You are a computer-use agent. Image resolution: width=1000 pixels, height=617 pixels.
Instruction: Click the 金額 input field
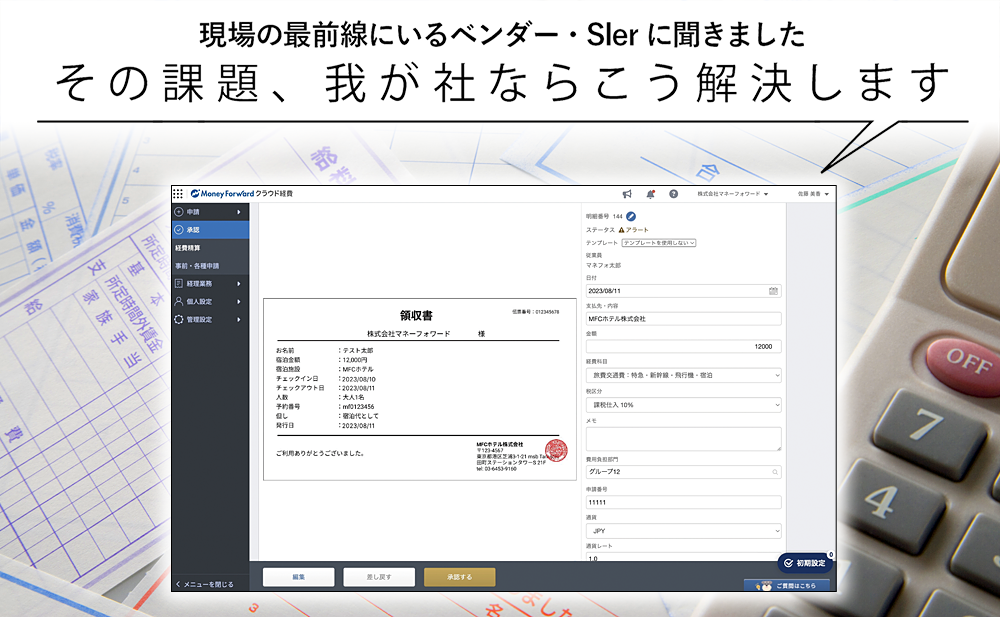(683, 346)
